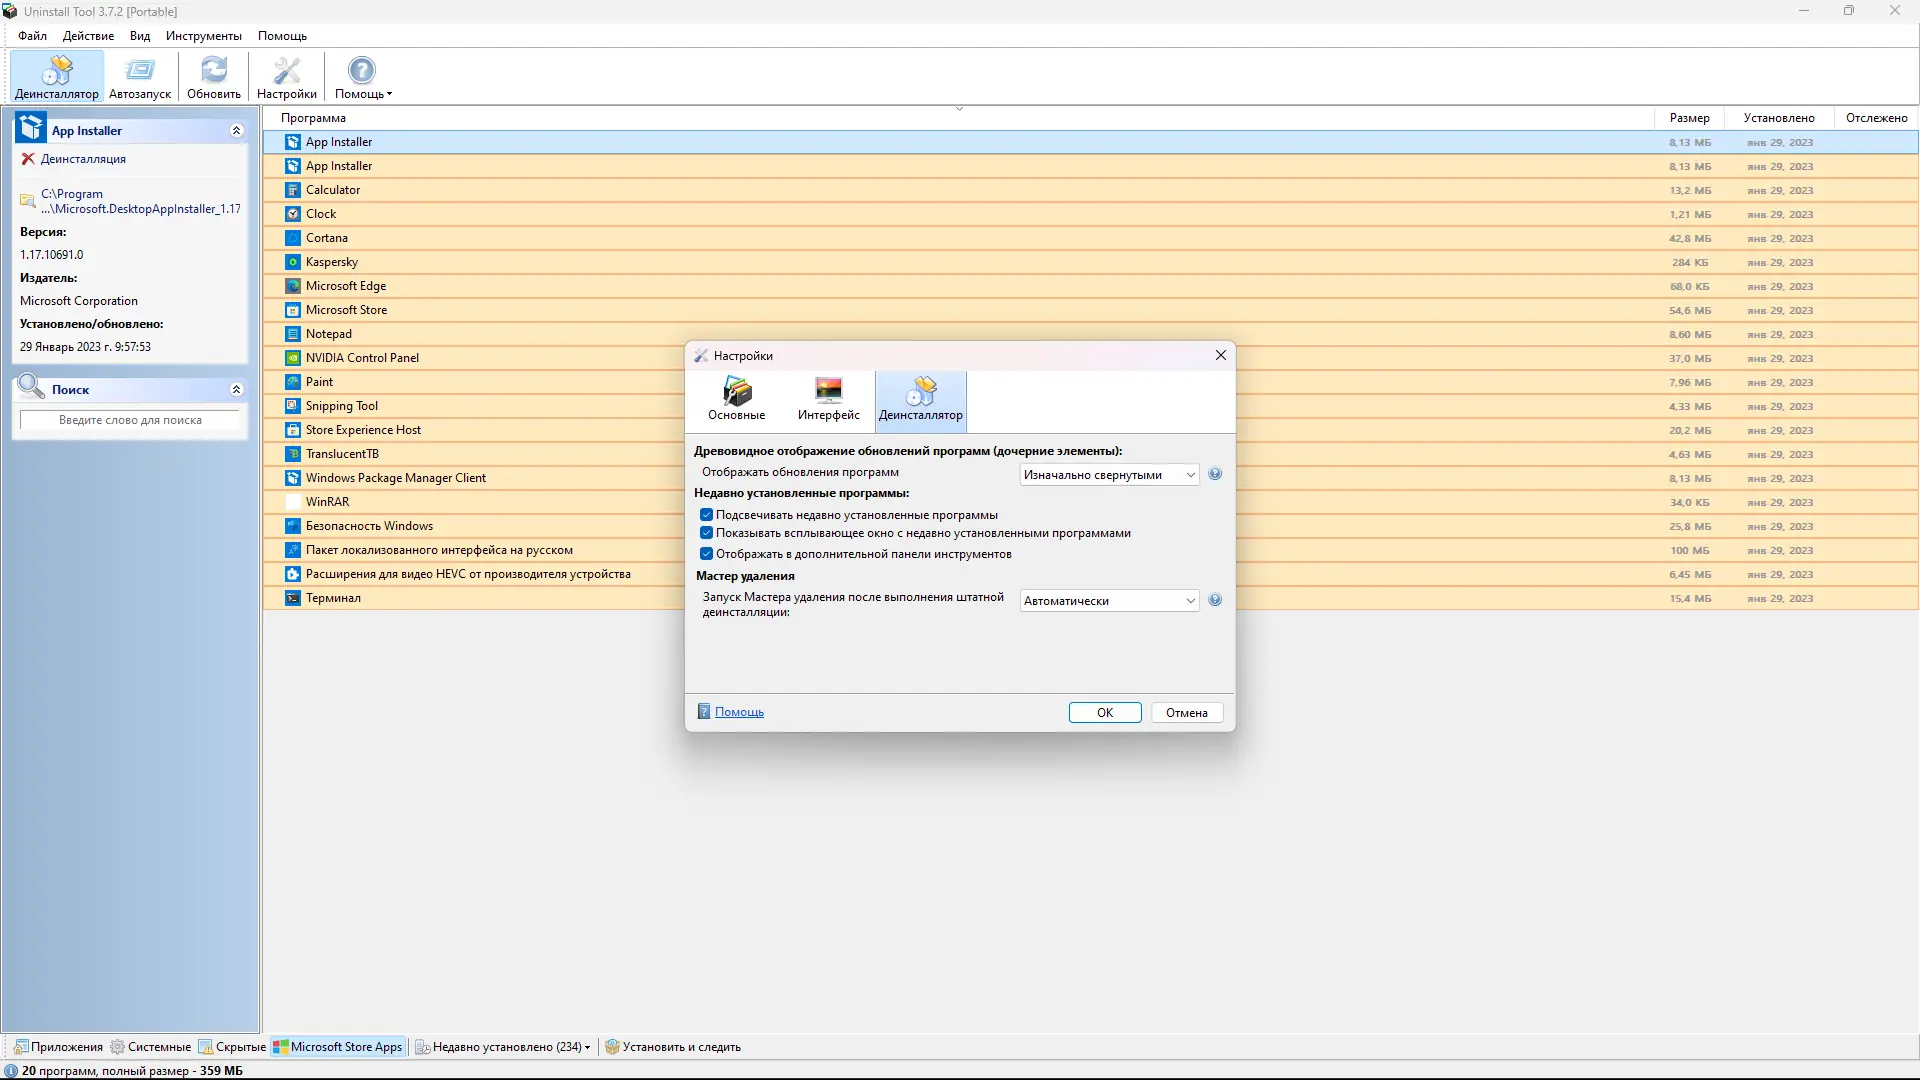Click folder icon next to program path
Screen dimensions: 1920x1080
point(28,201)
